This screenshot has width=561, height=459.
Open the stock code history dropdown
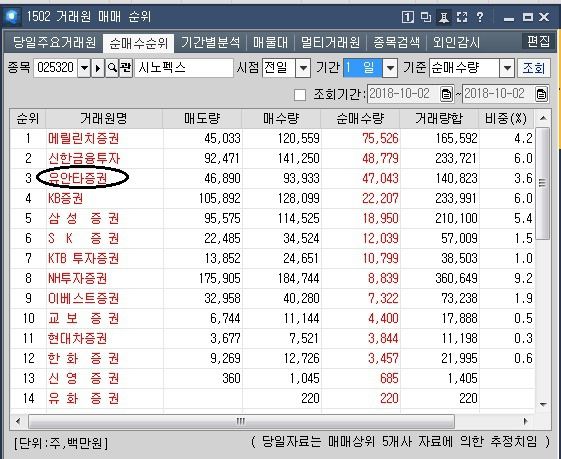click(84, 68)
